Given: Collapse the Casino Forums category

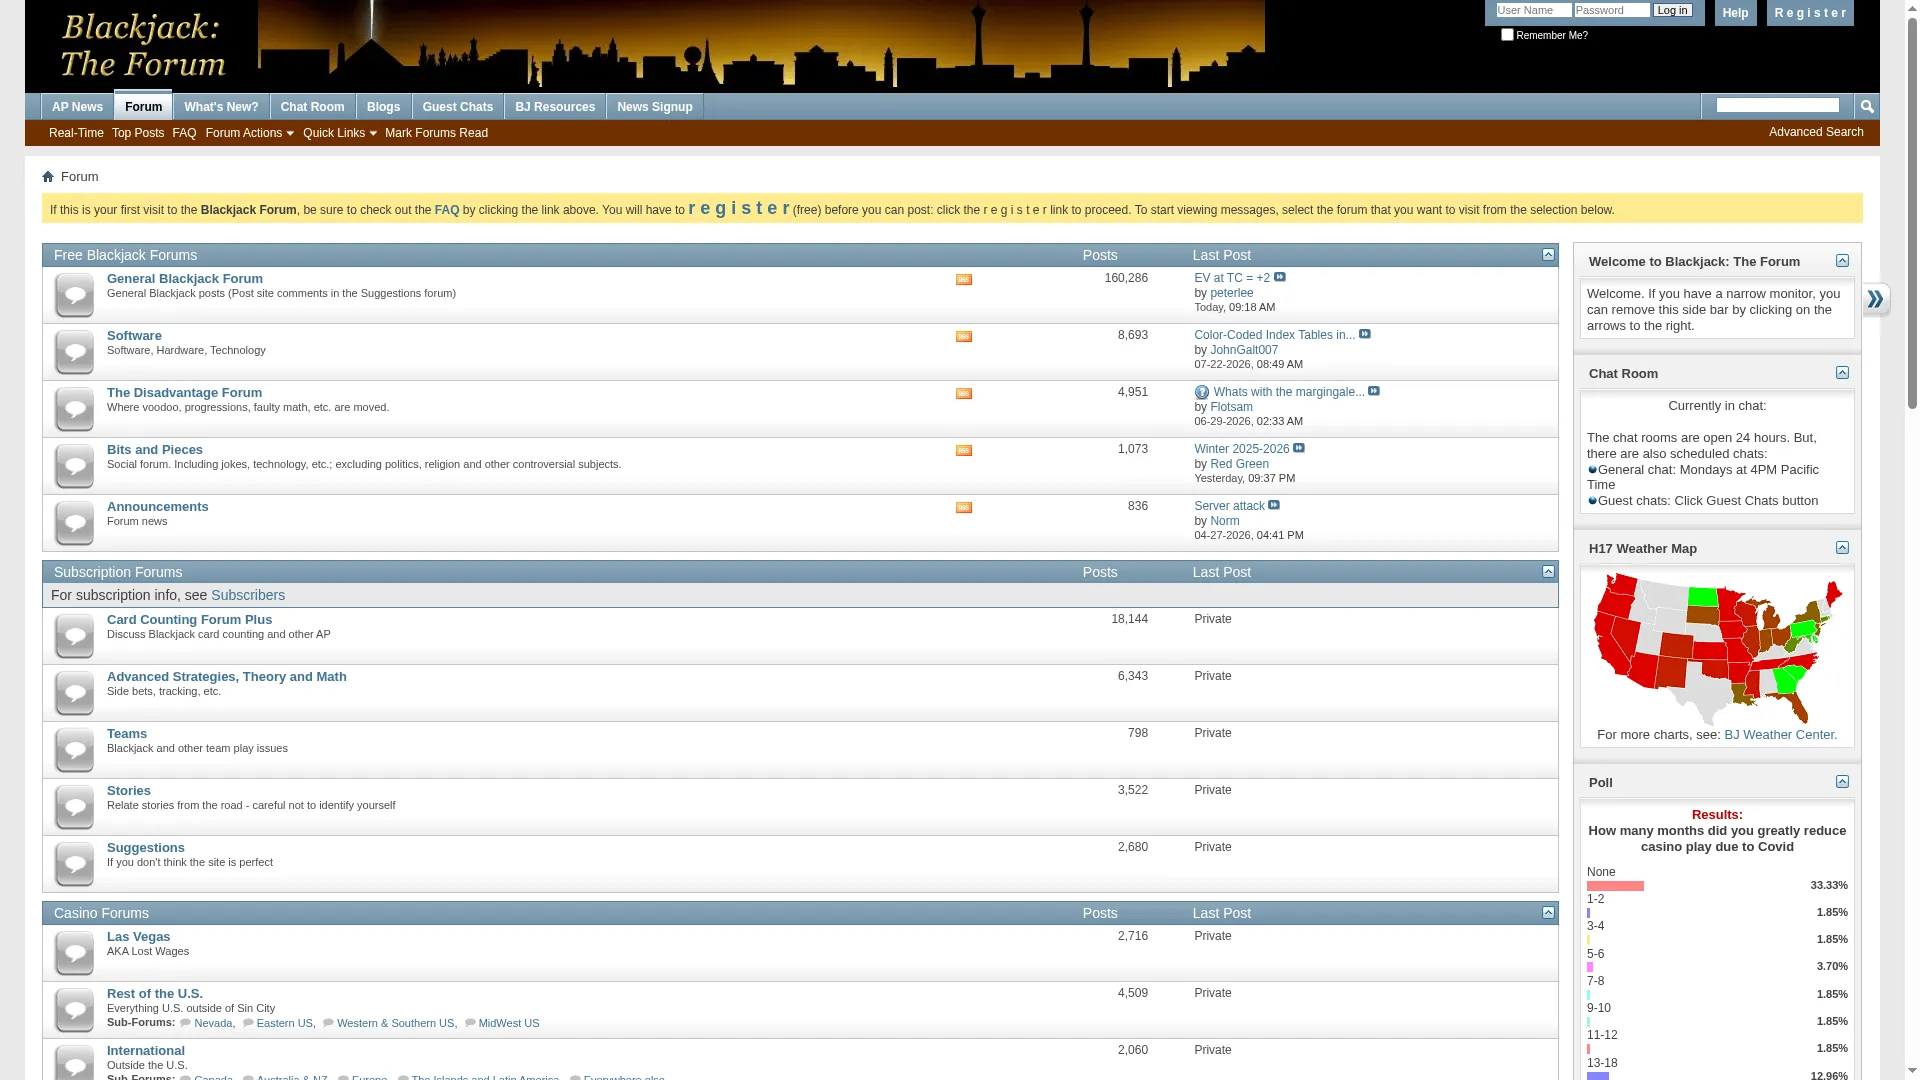Looking at the screenshot, I should 1548,913.
